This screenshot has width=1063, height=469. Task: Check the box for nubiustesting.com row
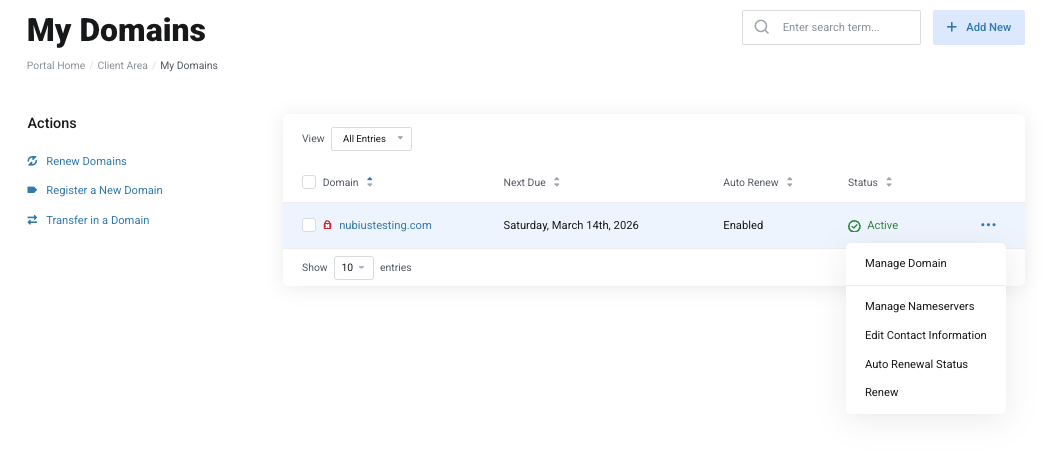click(309, 225)
